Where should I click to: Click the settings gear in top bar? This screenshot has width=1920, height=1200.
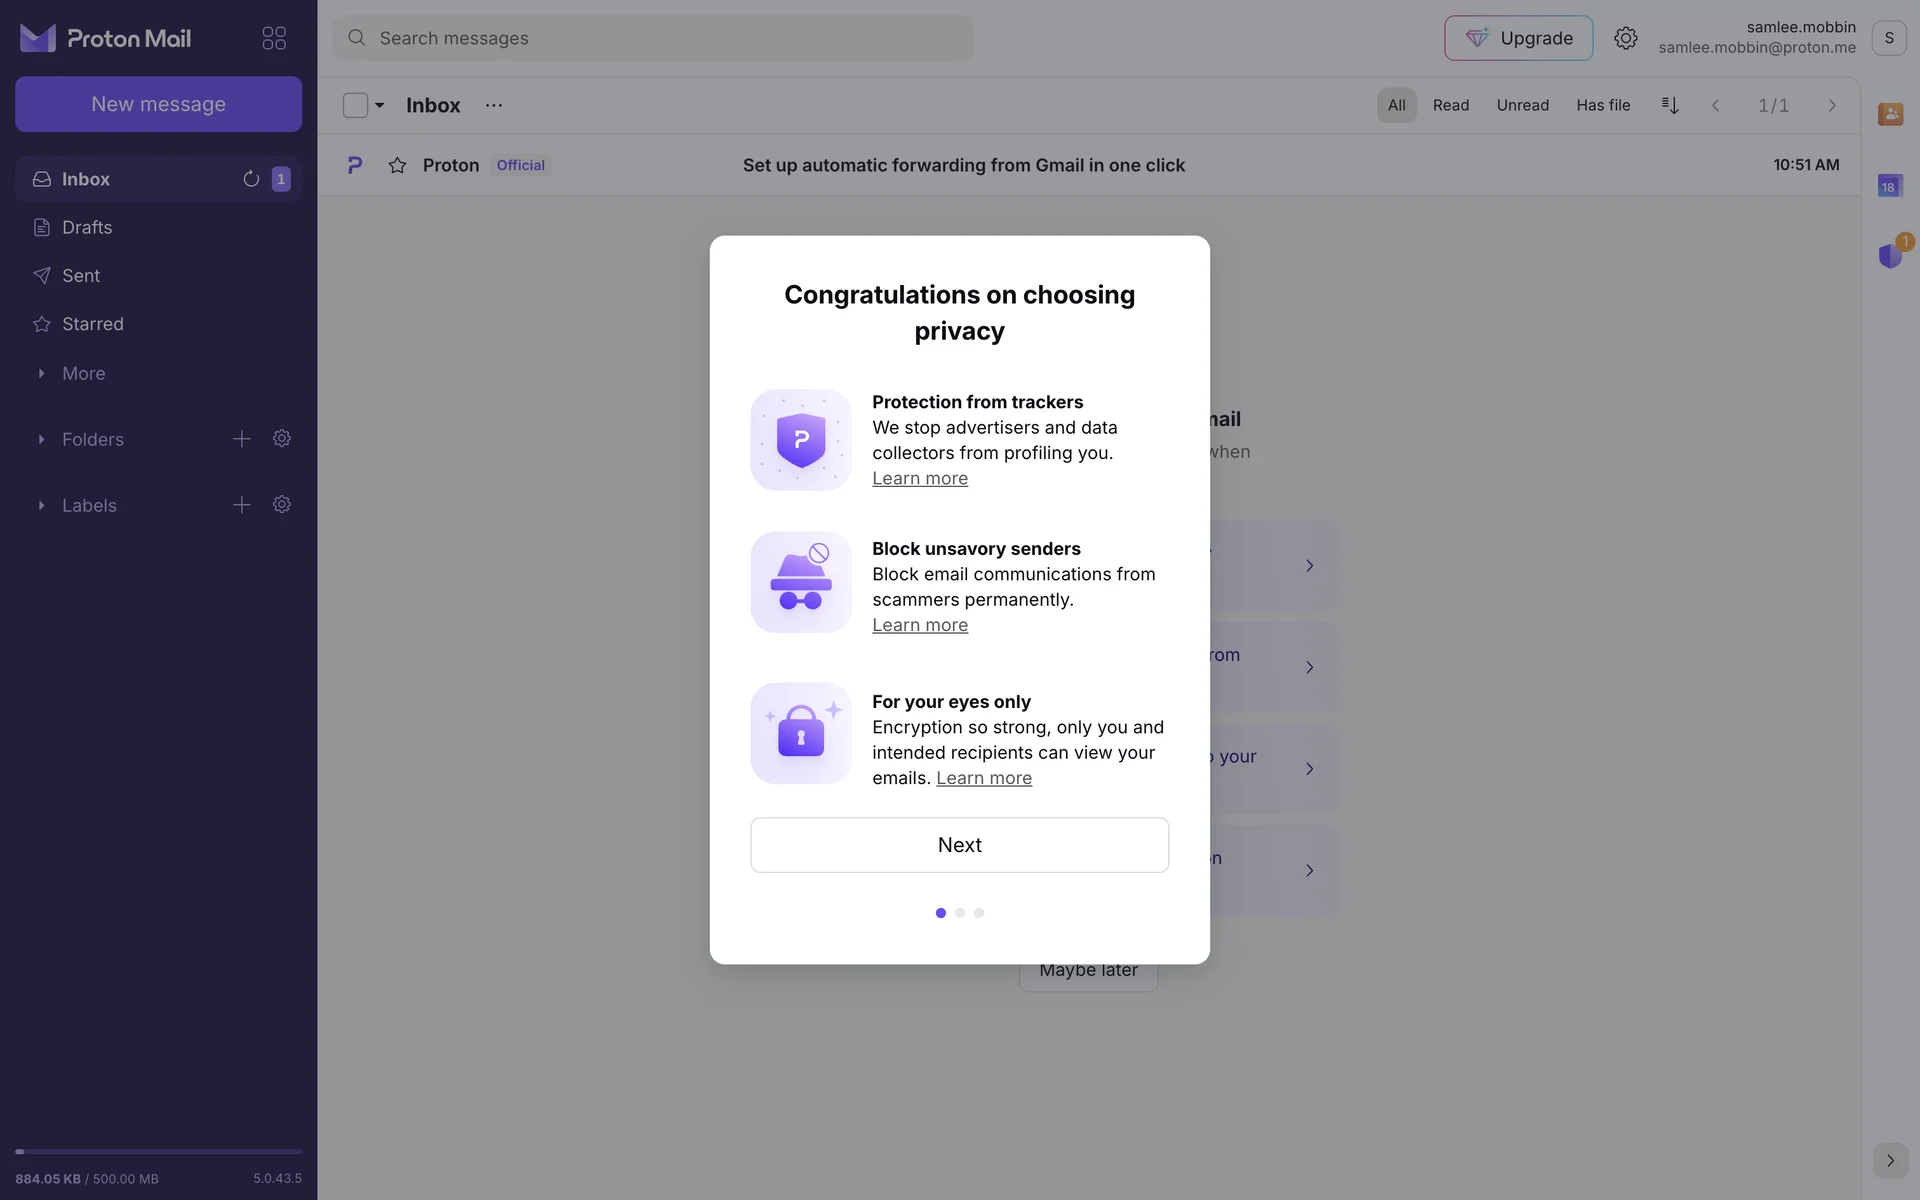pyautogui.click(x=1625, y=38)
